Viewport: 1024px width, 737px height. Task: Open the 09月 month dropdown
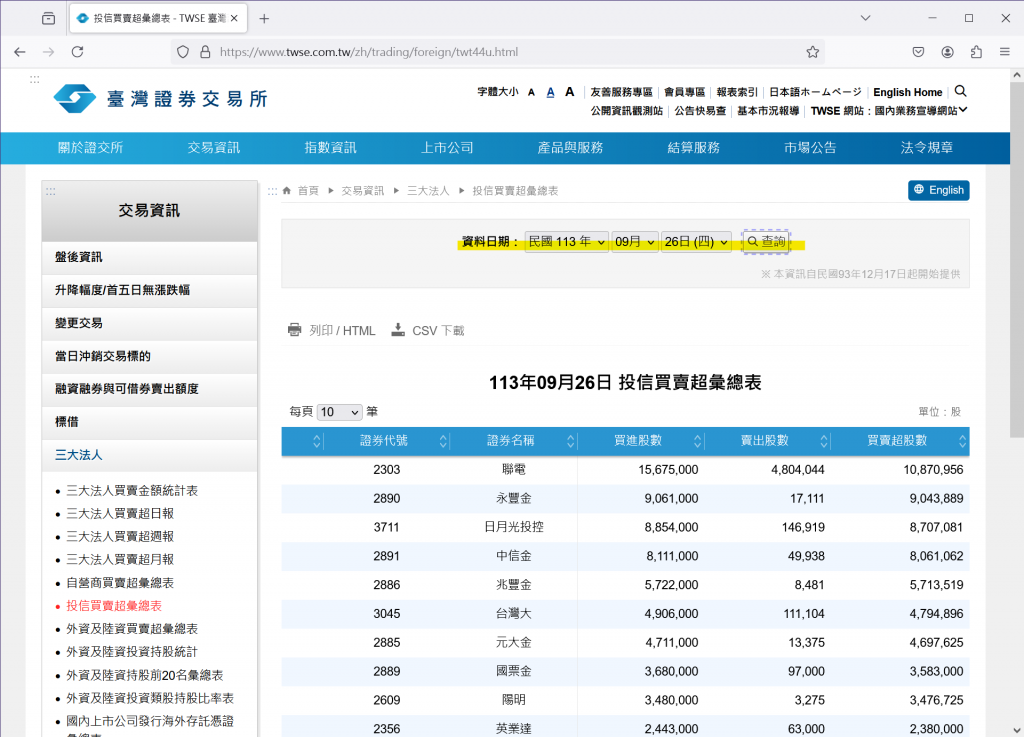(635, 242)
